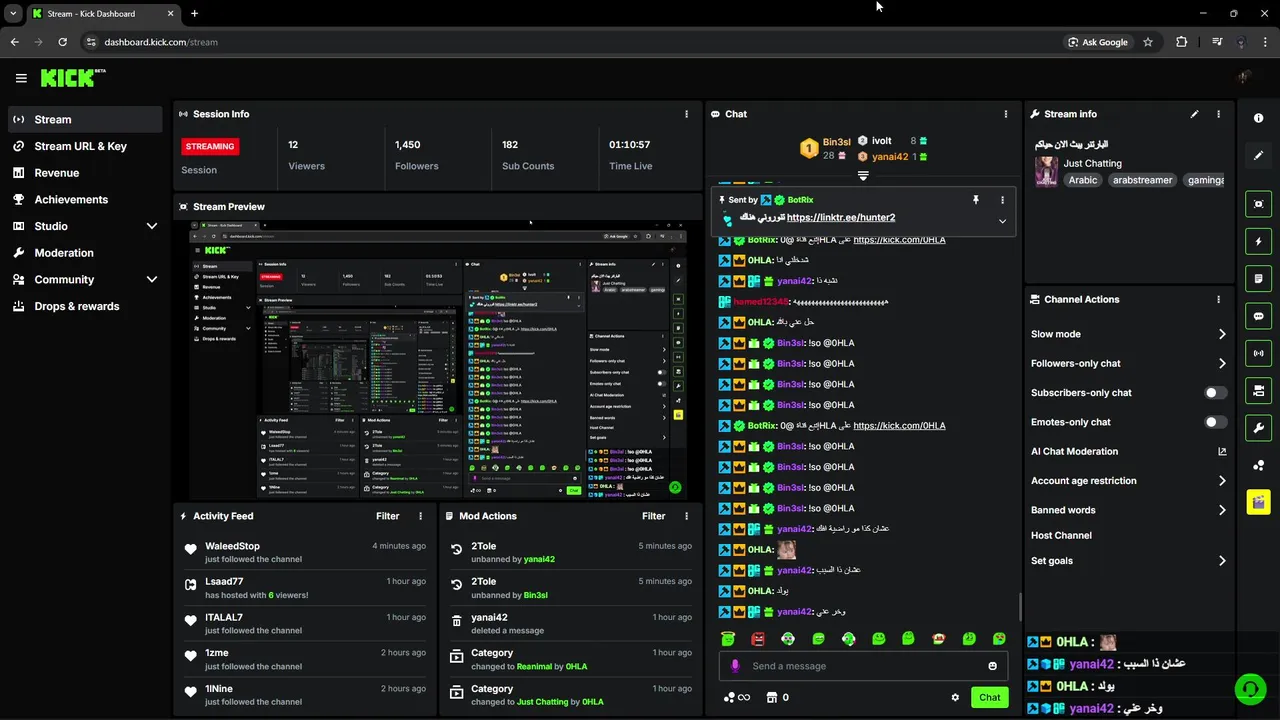Open Channel Actions panel options menu
Screen dimensions: 1280x720
click(x=1218, y=299)
